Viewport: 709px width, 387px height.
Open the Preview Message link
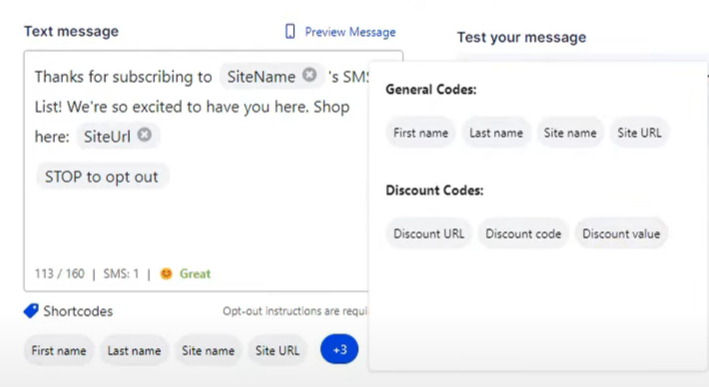[x=350, y=32]
